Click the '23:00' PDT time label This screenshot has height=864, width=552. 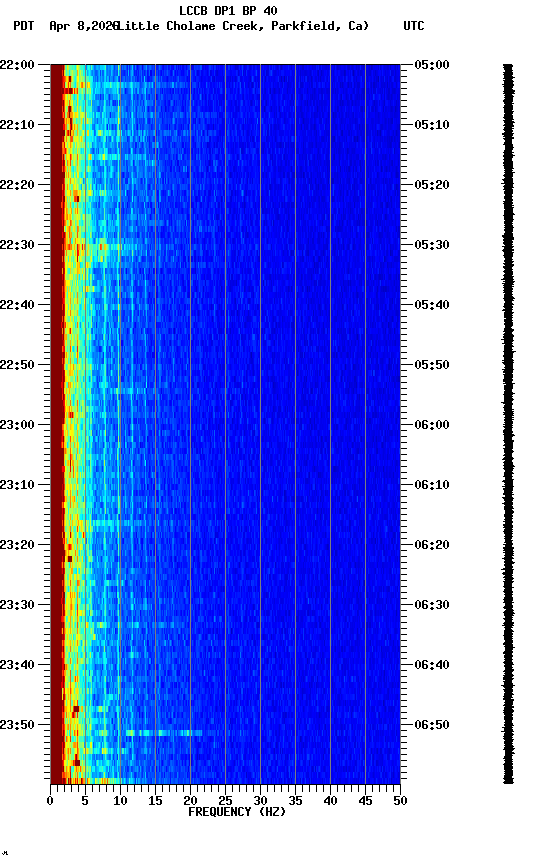tap(17, 425)
